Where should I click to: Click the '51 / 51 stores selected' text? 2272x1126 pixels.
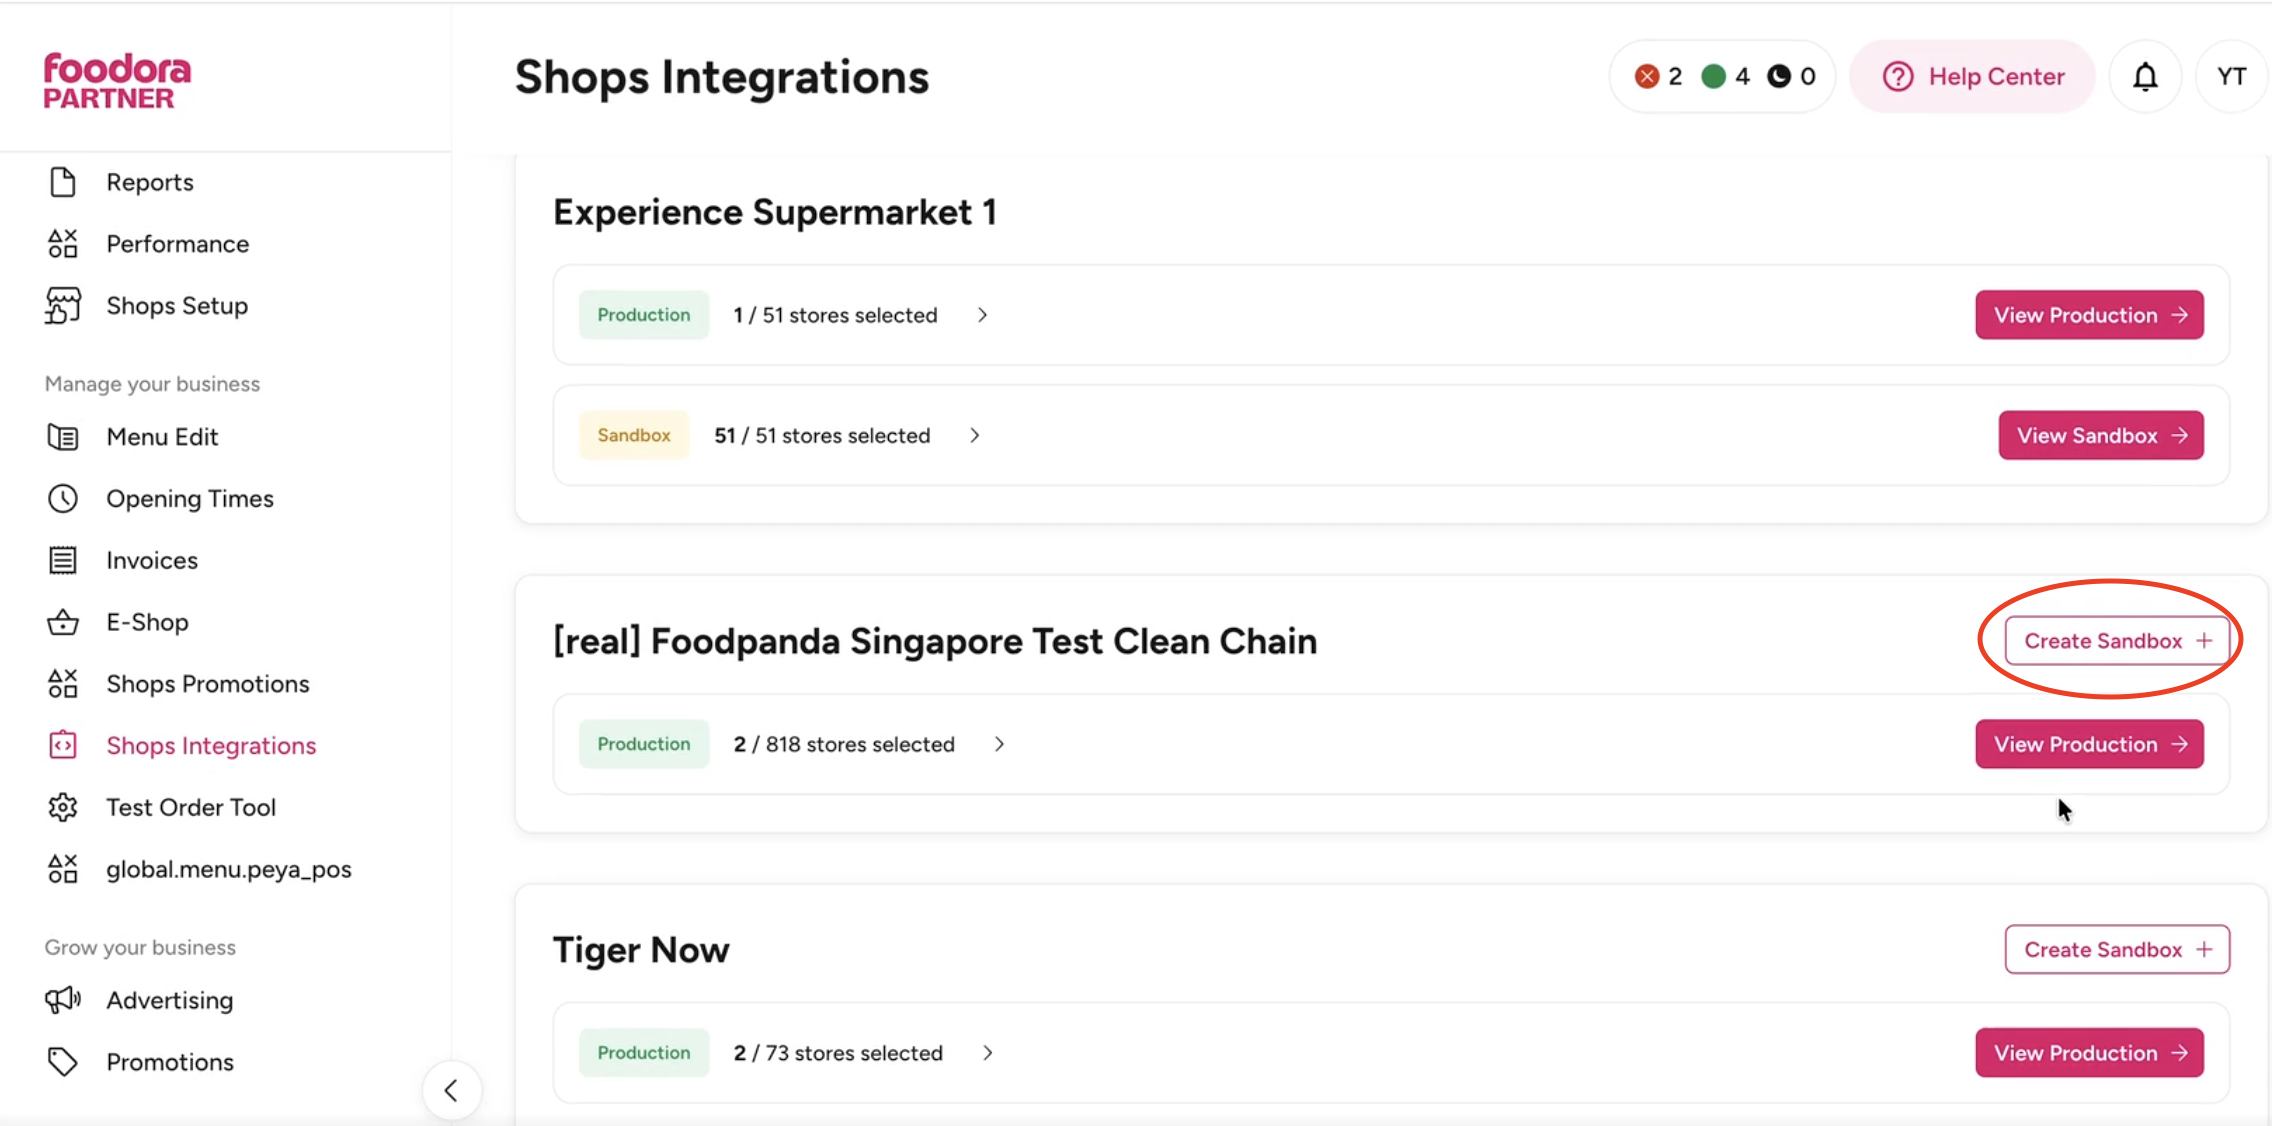click(x=822, y=435)
